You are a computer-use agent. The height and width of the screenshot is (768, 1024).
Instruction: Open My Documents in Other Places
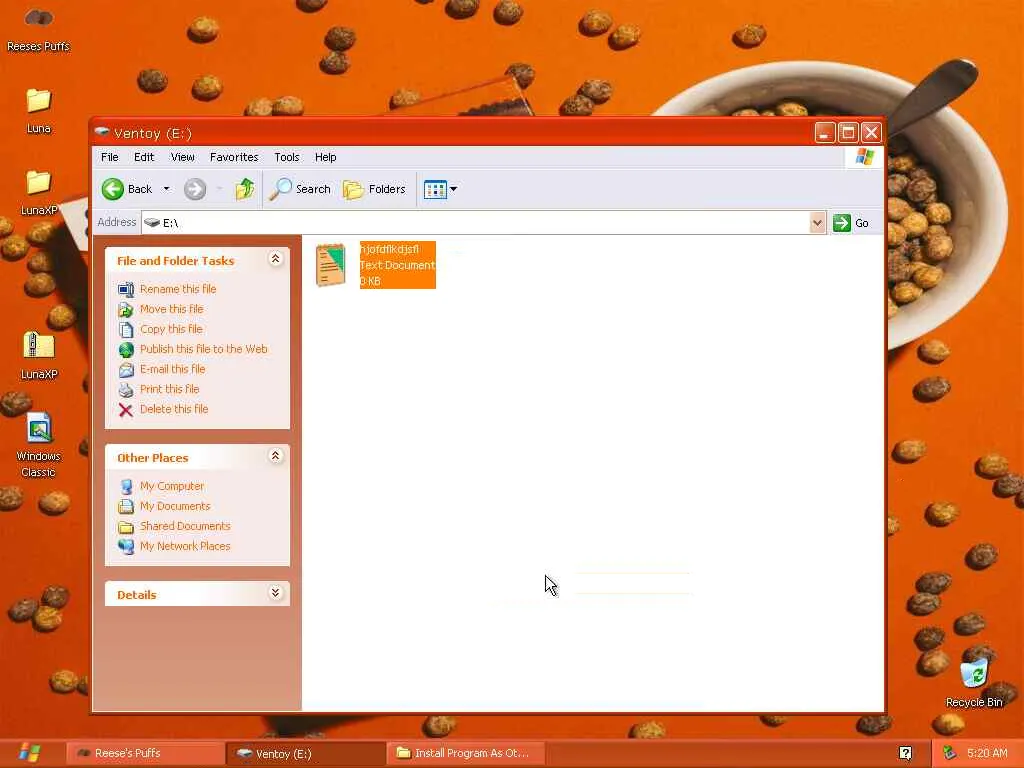(175, 506)
